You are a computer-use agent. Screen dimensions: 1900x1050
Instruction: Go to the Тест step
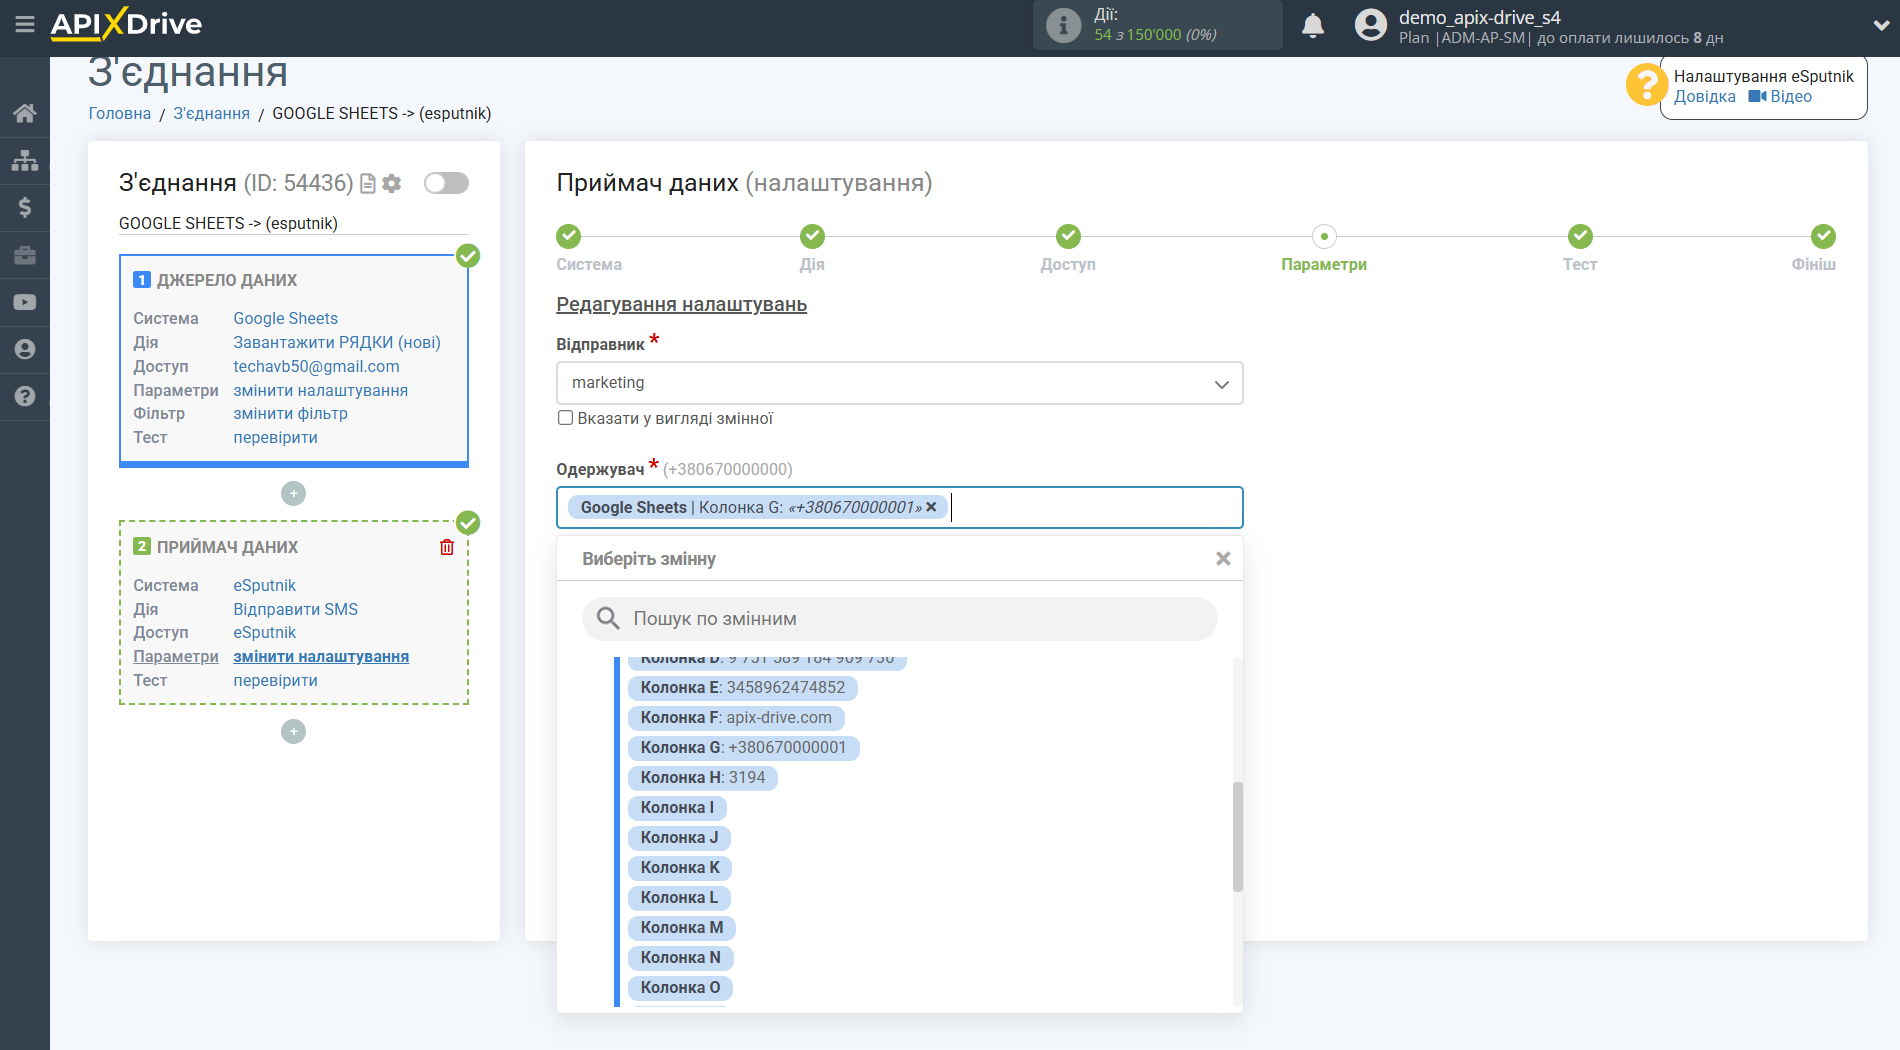1580,236
